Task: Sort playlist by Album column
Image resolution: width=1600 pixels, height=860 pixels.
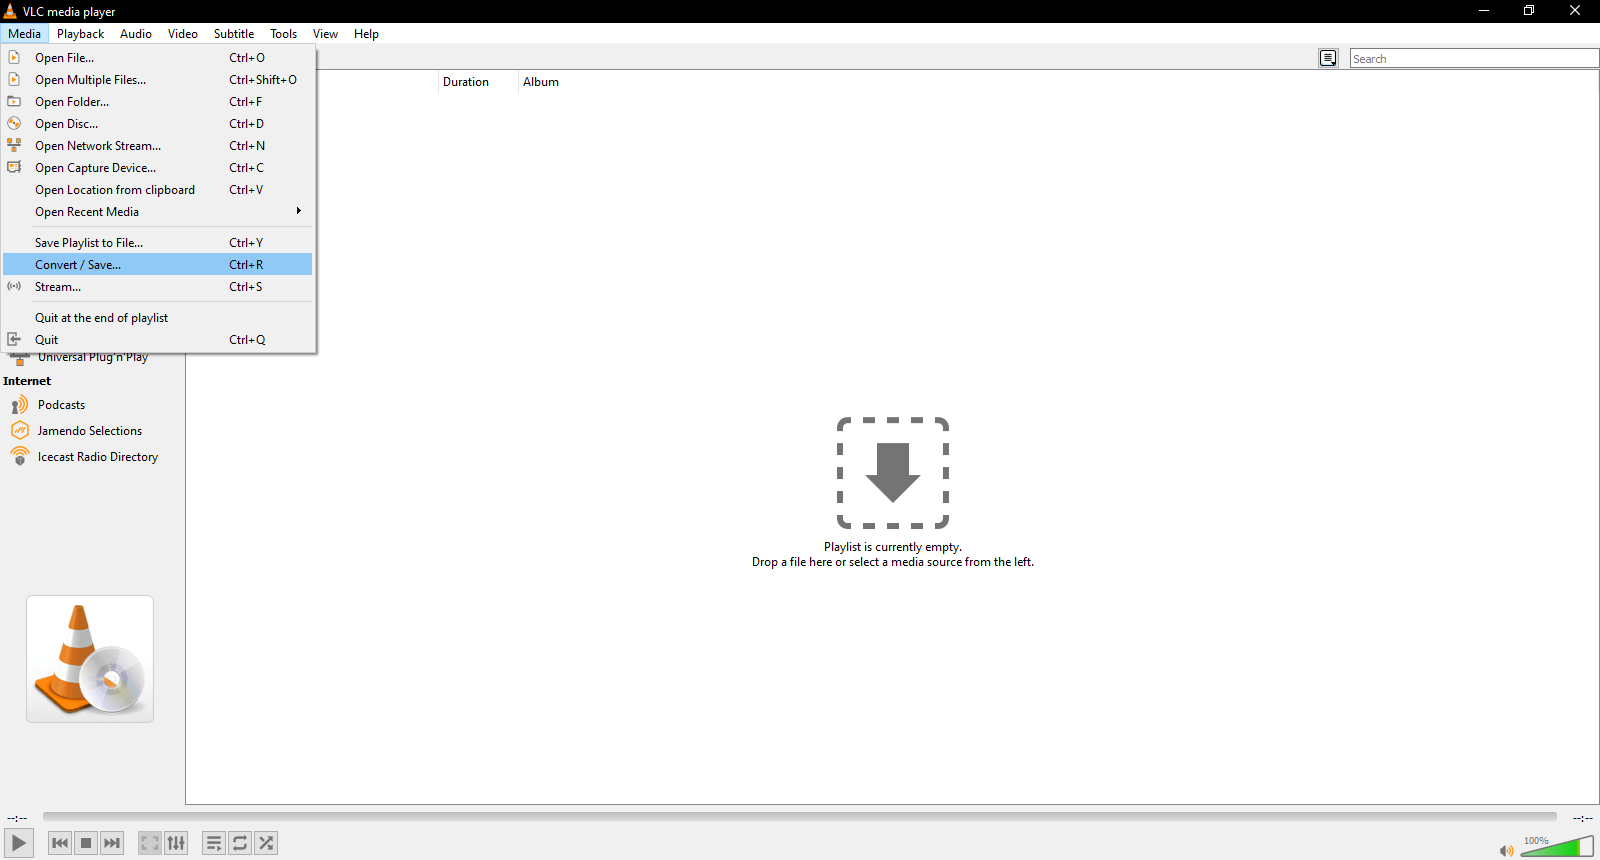Action: click(541, 82)
